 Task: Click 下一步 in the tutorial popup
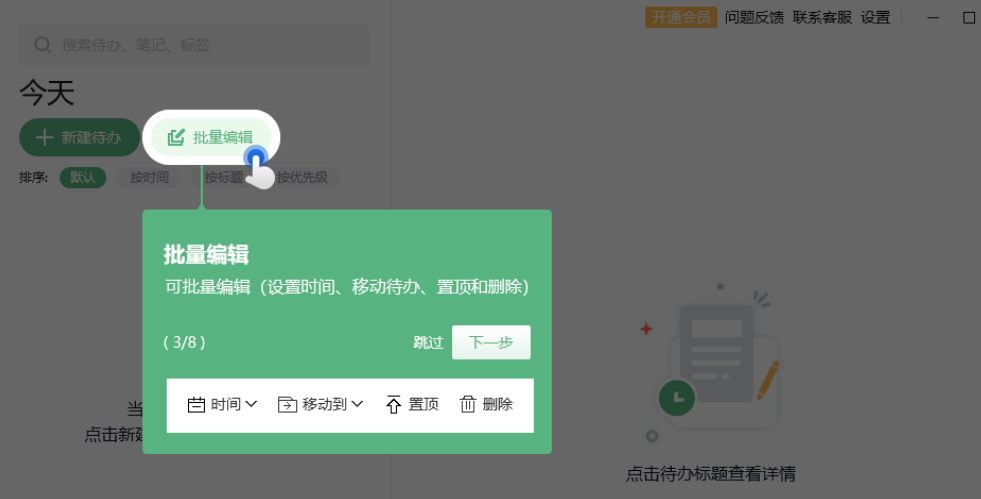click(491, 342)
